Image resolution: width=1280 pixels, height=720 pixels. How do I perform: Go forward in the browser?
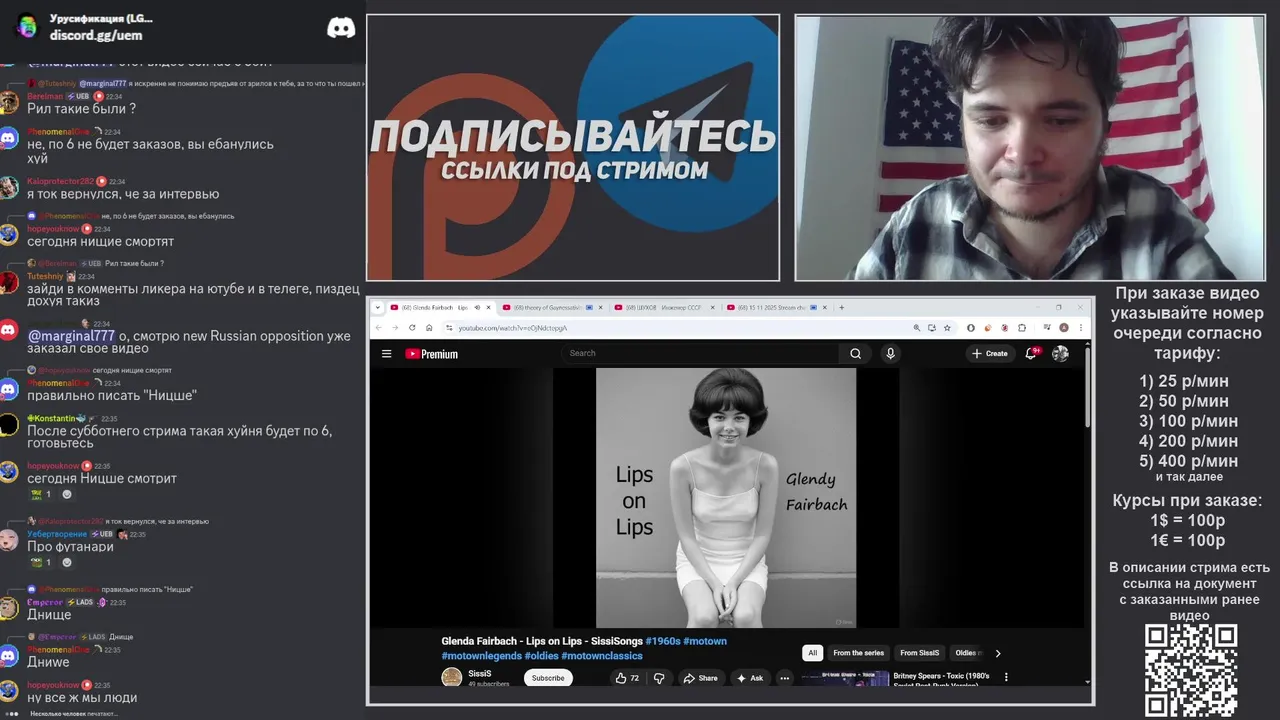[395, 327]
